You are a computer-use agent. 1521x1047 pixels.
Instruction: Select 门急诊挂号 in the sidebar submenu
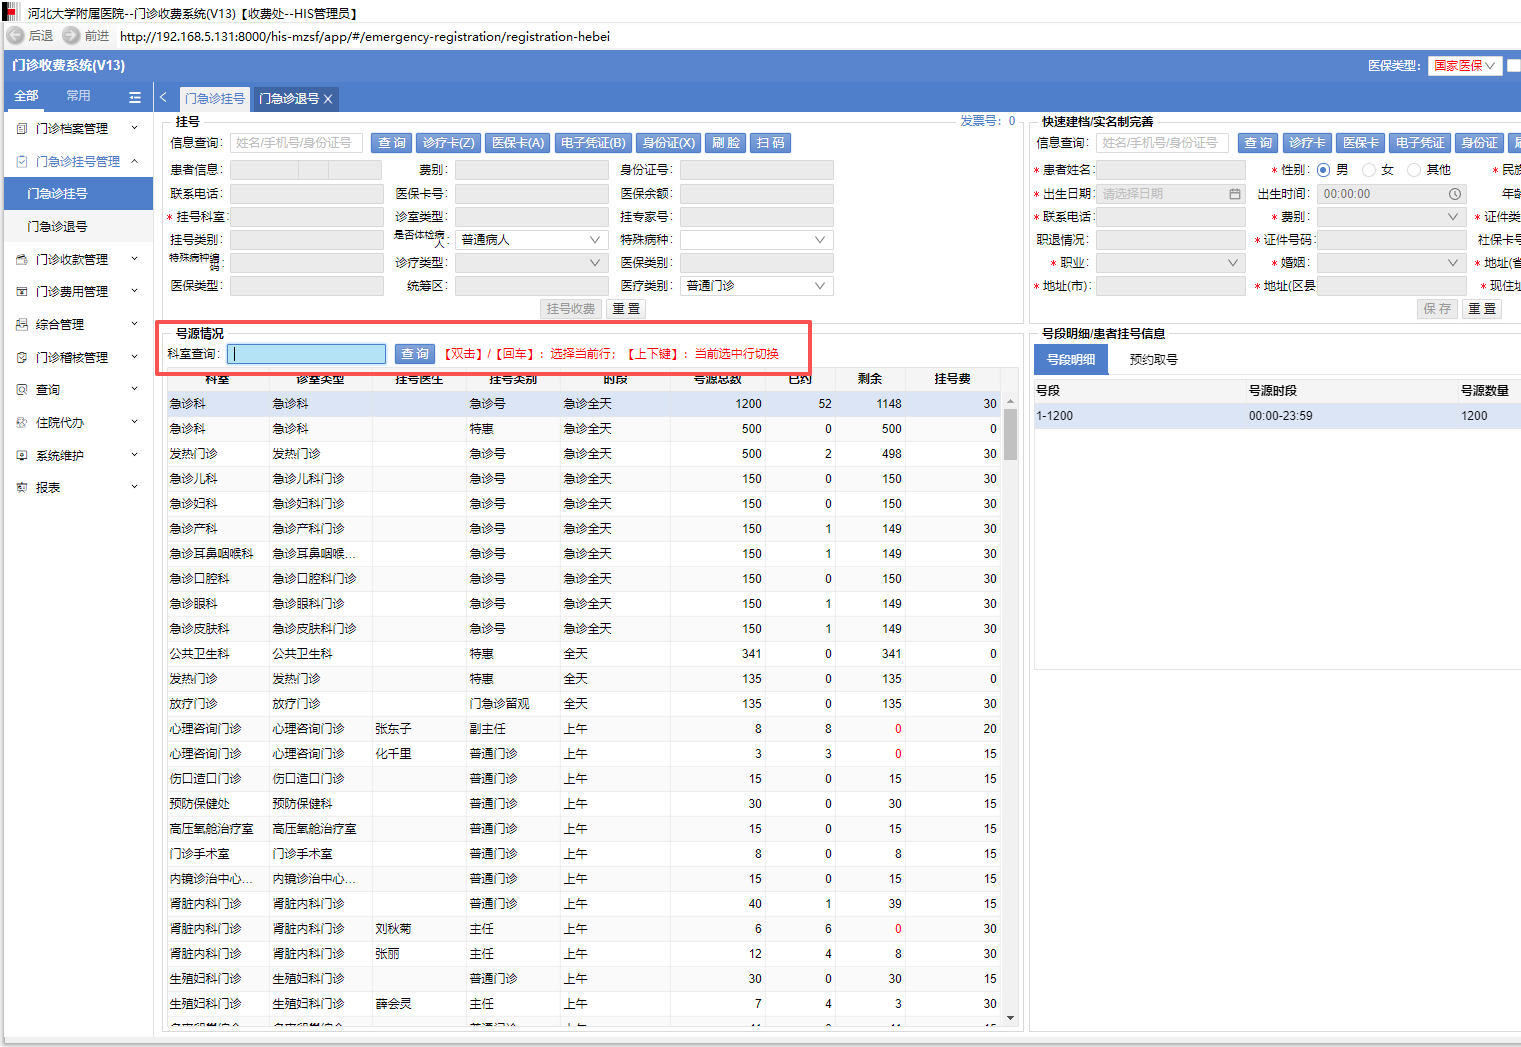(x=78, y=194)
